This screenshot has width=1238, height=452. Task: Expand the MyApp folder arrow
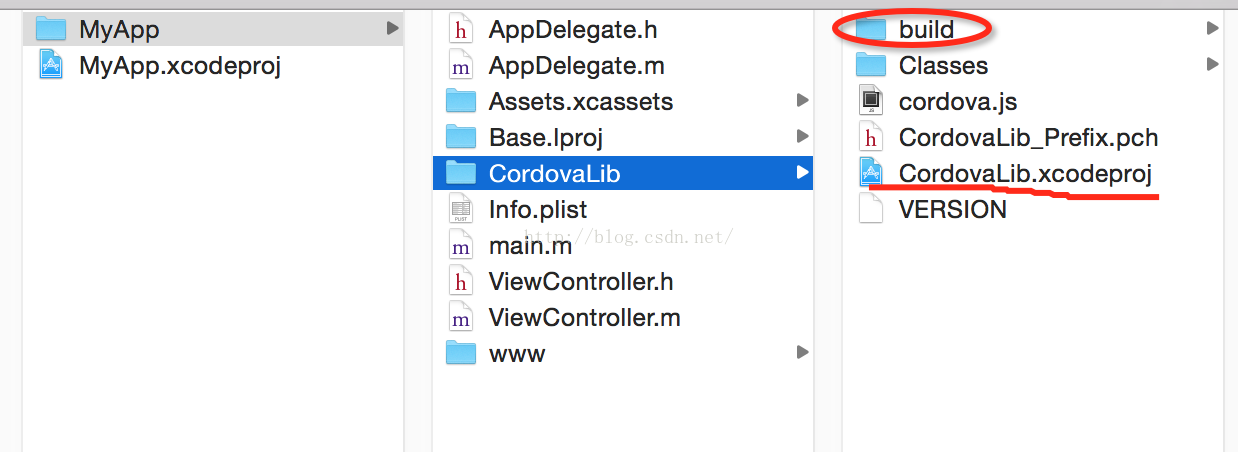393,29
